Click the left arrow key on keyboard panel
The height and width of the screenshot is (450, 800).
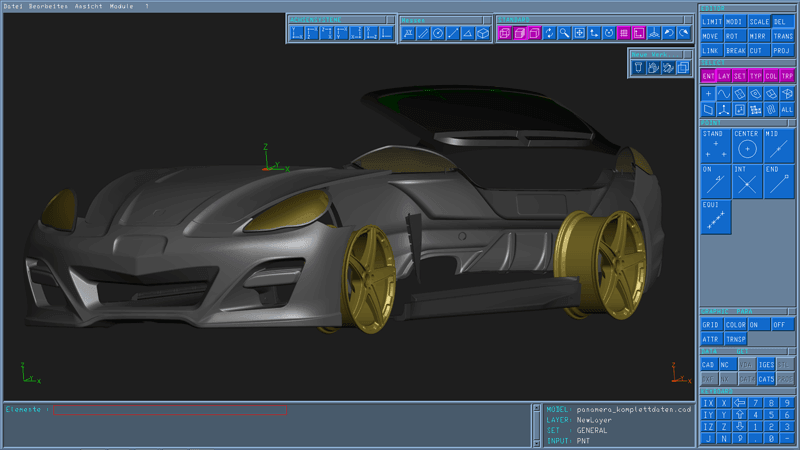(739, 403)
